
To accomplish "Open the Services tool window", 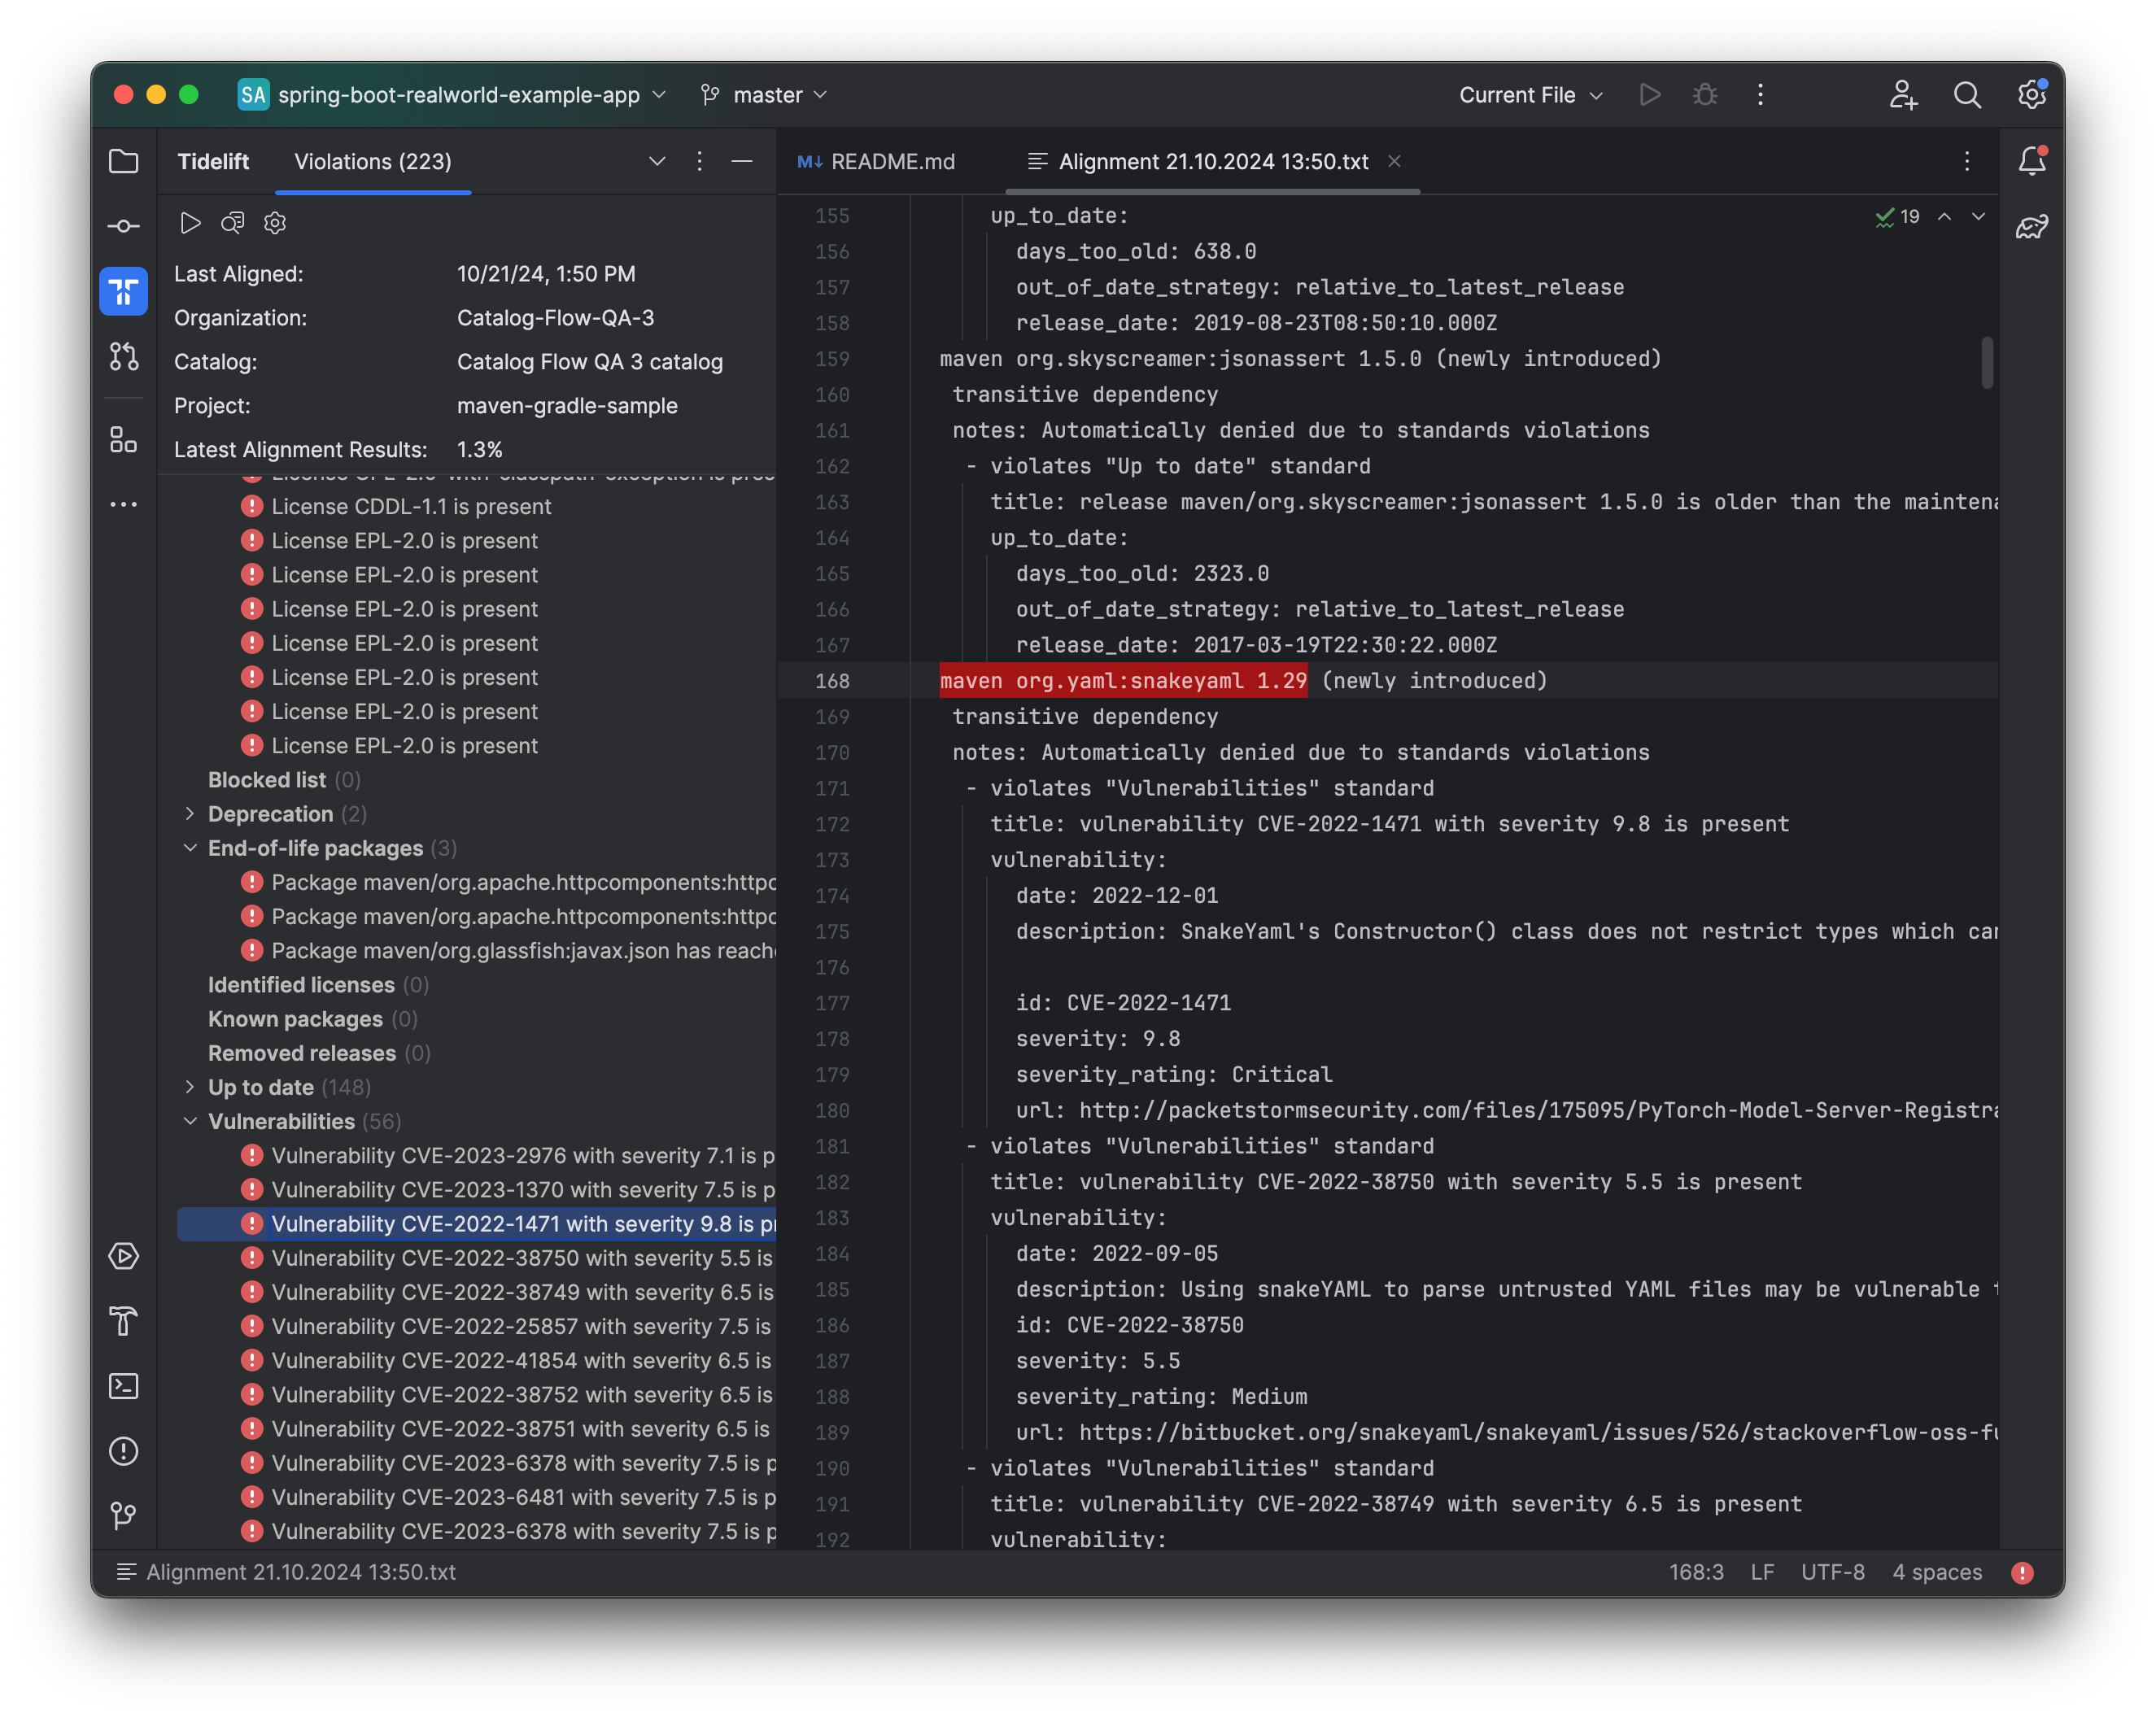I will 123,1256.
